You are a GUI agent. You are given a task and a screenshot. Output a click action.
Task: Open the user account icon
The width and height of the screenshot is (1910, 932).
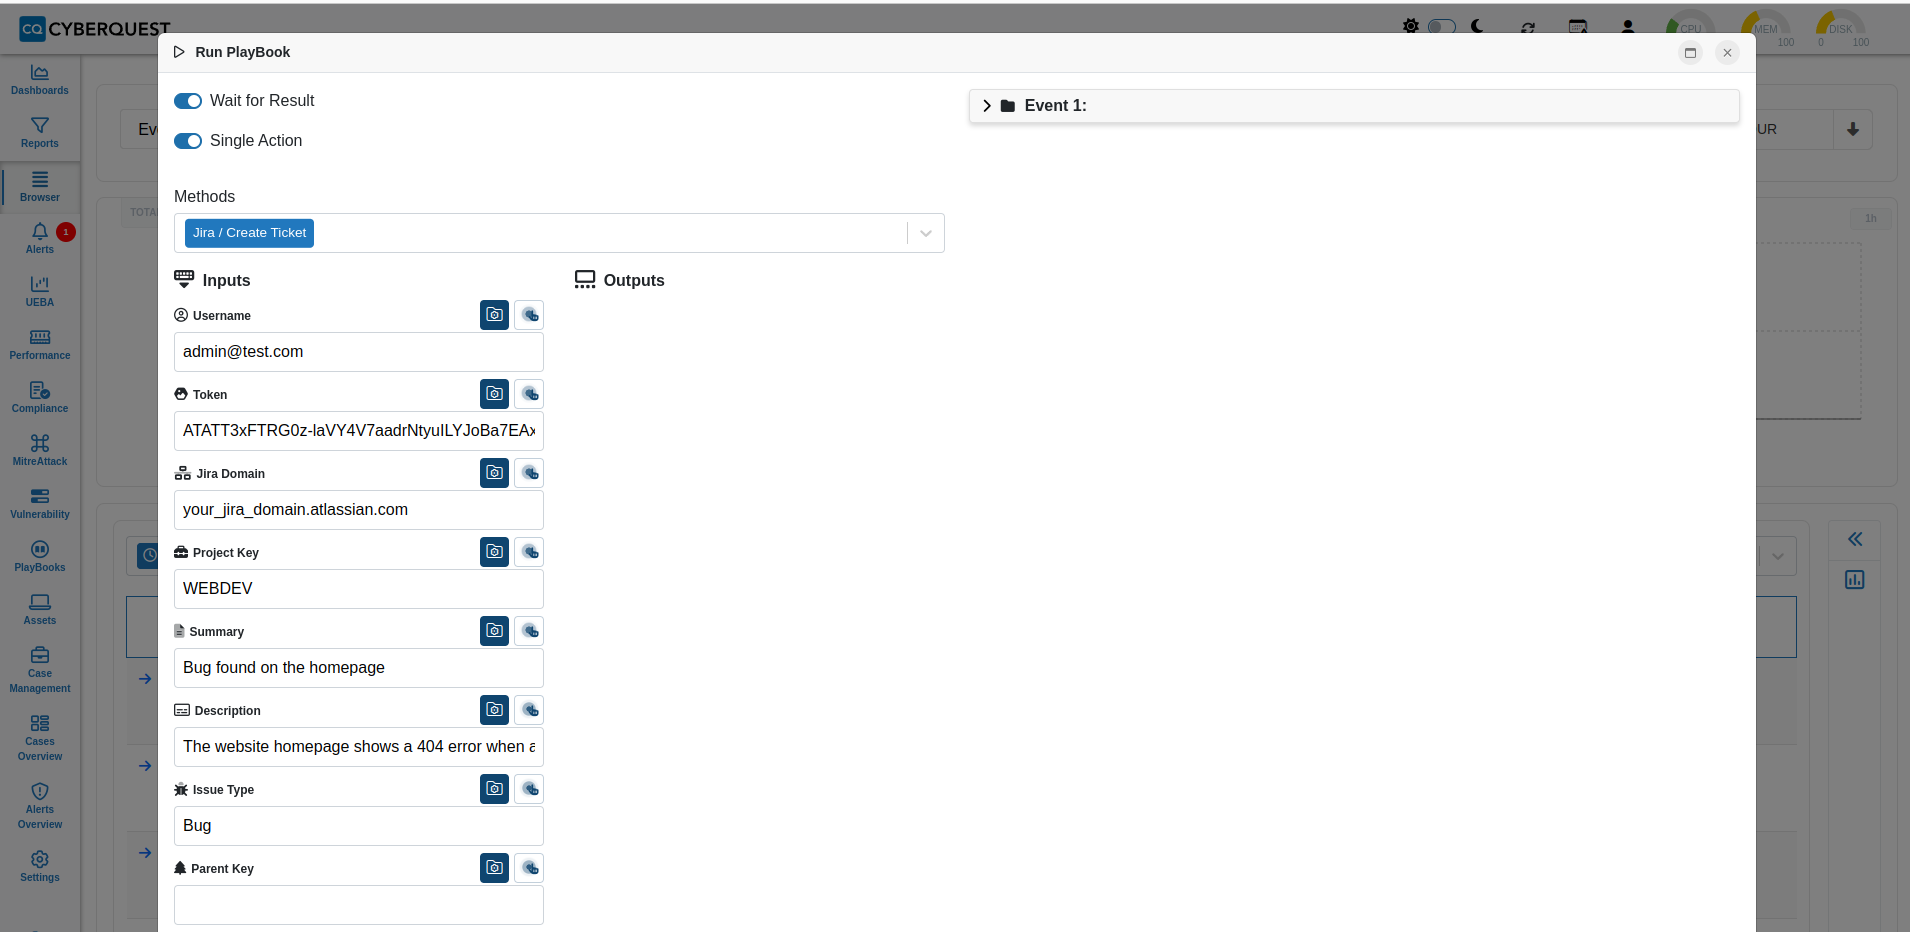(x=1628, y=27)
